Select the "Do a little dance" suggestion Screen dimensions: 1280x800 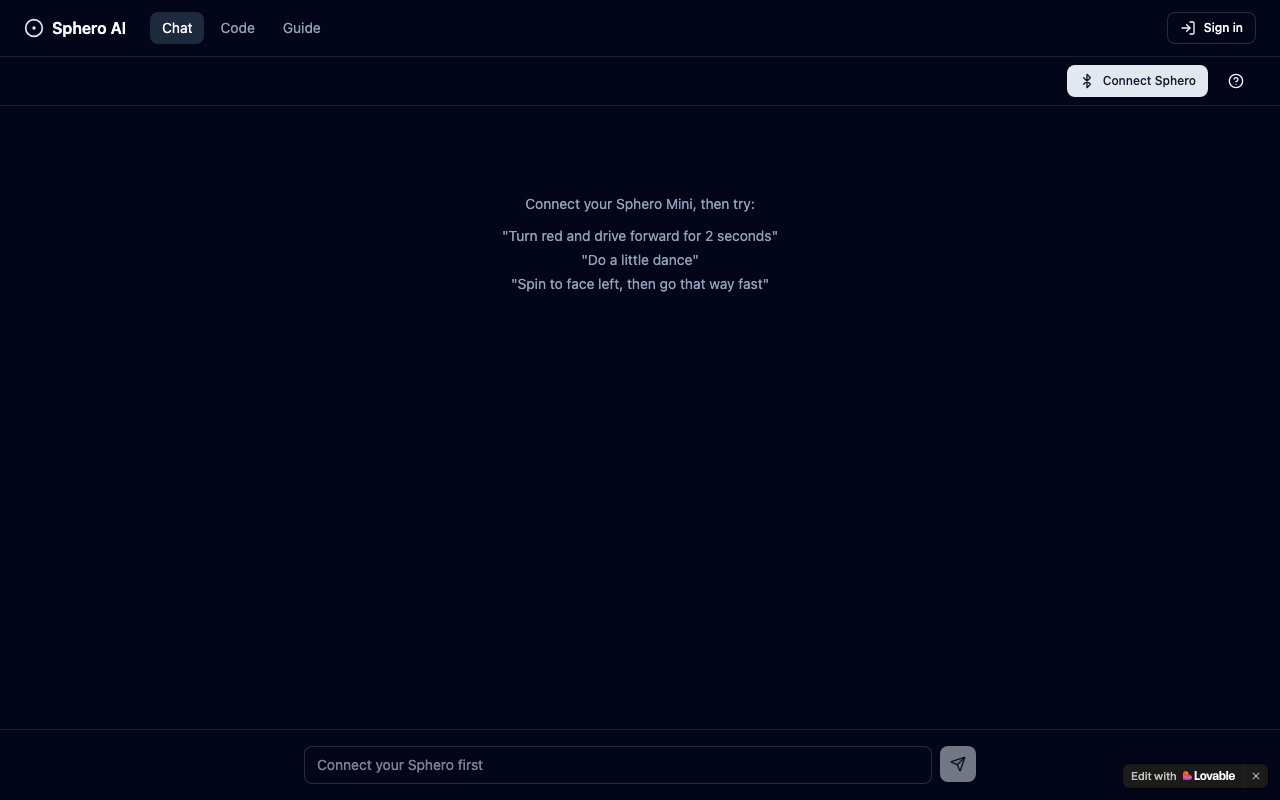[x=640, y=260]
